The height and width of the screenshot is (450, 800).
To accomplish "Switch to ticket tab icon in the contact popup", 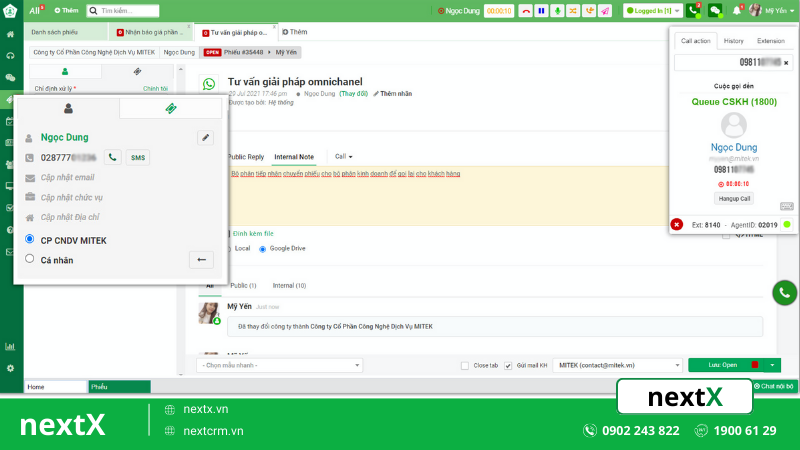I will (x=171, y=108).
